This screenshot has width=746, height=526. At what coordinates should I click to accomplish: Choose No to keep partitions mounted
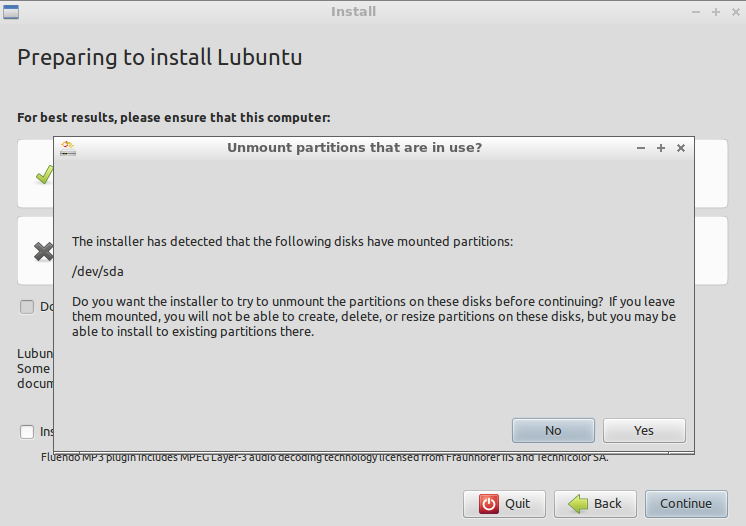(553, 430)
